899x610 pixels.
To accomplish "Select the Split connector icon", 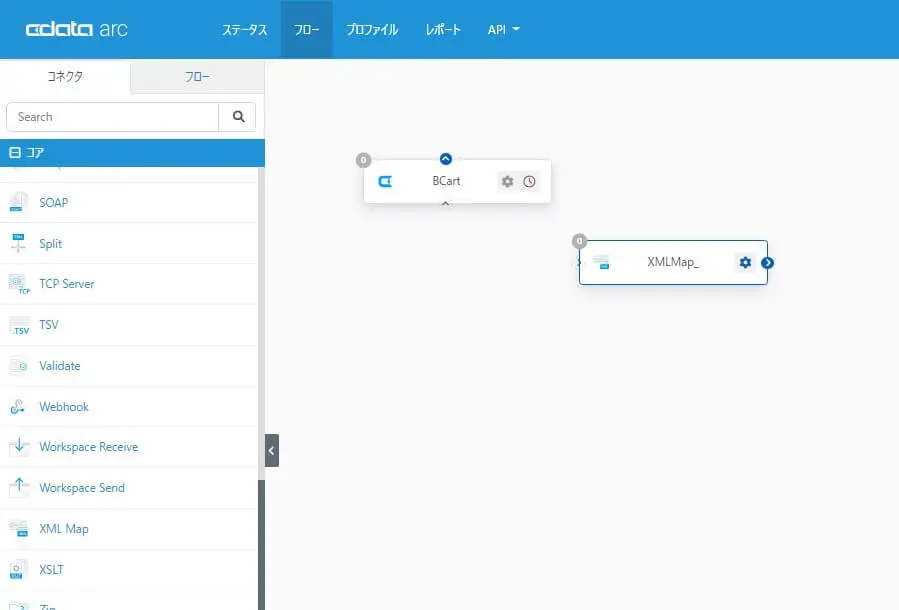I will coord(18,243).
